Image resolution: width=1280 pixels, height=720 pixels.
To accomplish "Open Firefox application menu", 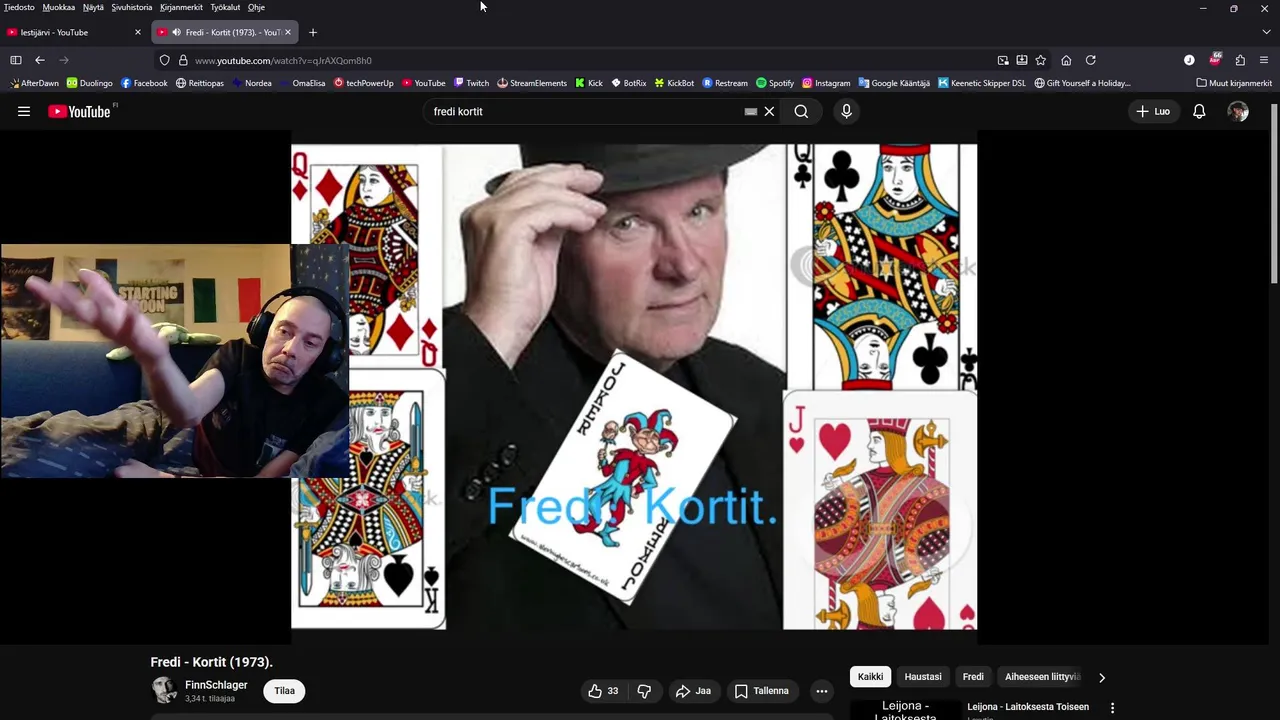I will tap(1264, 60).
